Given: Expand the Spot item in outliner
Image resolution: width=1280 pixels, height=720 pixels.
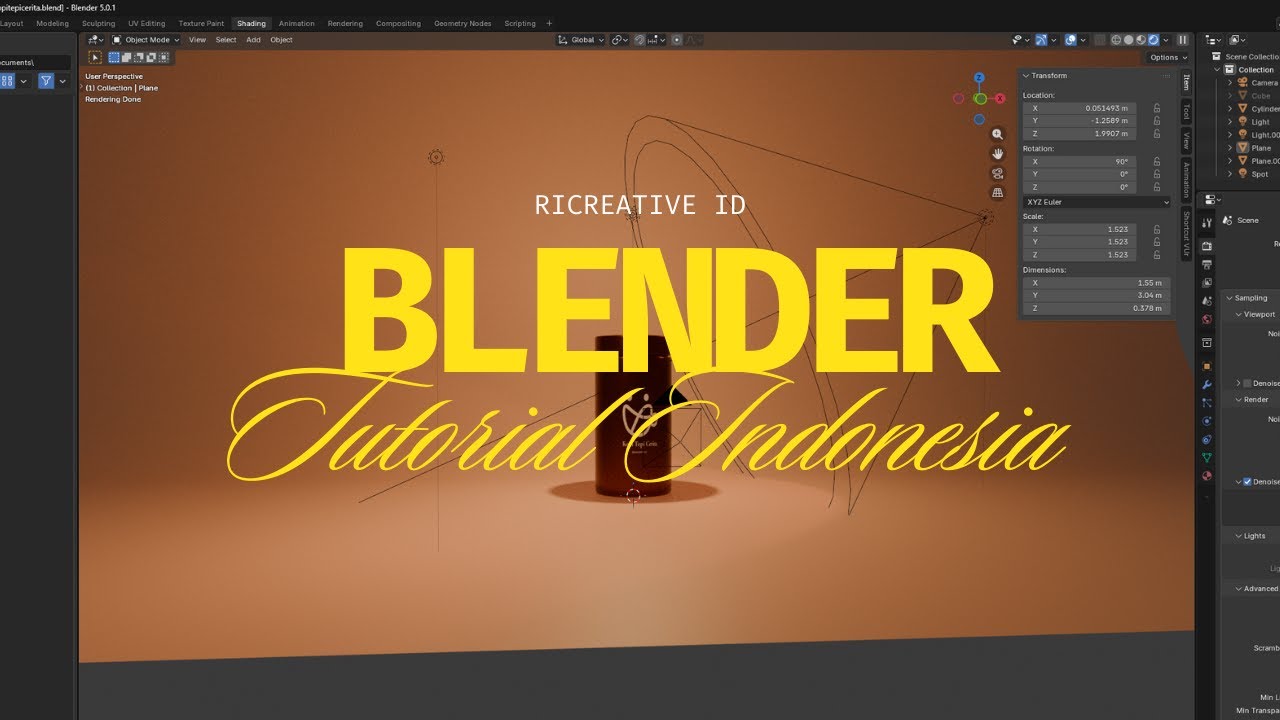Looking at the screenshot, I should click(1231, 174).
